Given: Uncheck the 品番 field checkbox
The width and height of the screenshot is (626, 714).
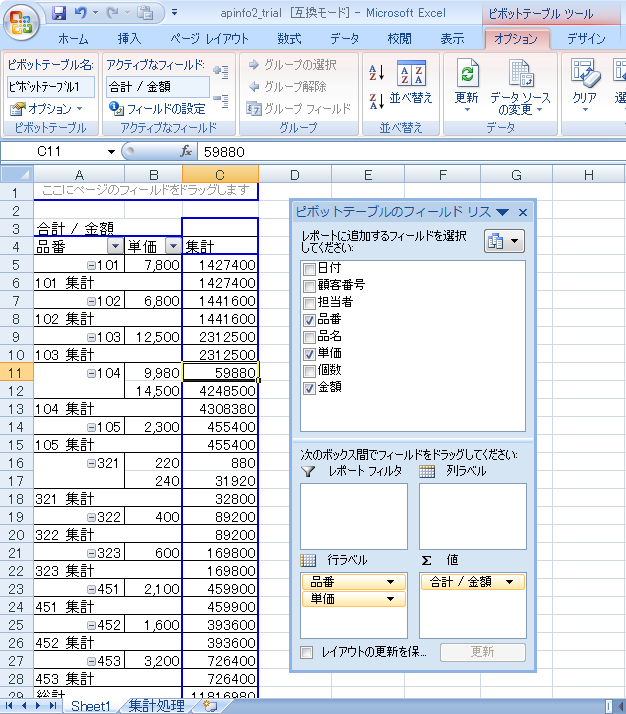Looking at the screenshot, I should click(309, 319).
